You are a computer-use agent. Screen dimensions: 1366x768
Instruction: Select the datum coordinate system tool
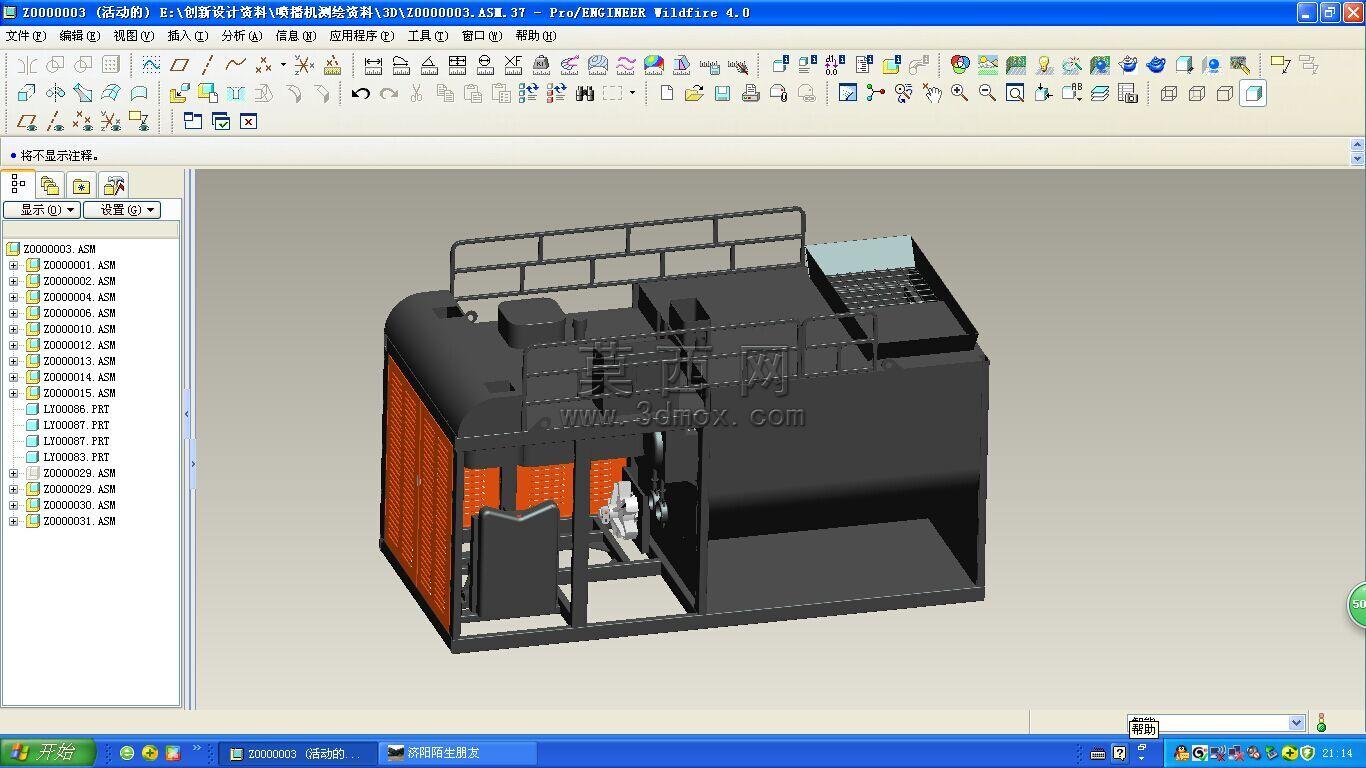coord(304,65)
